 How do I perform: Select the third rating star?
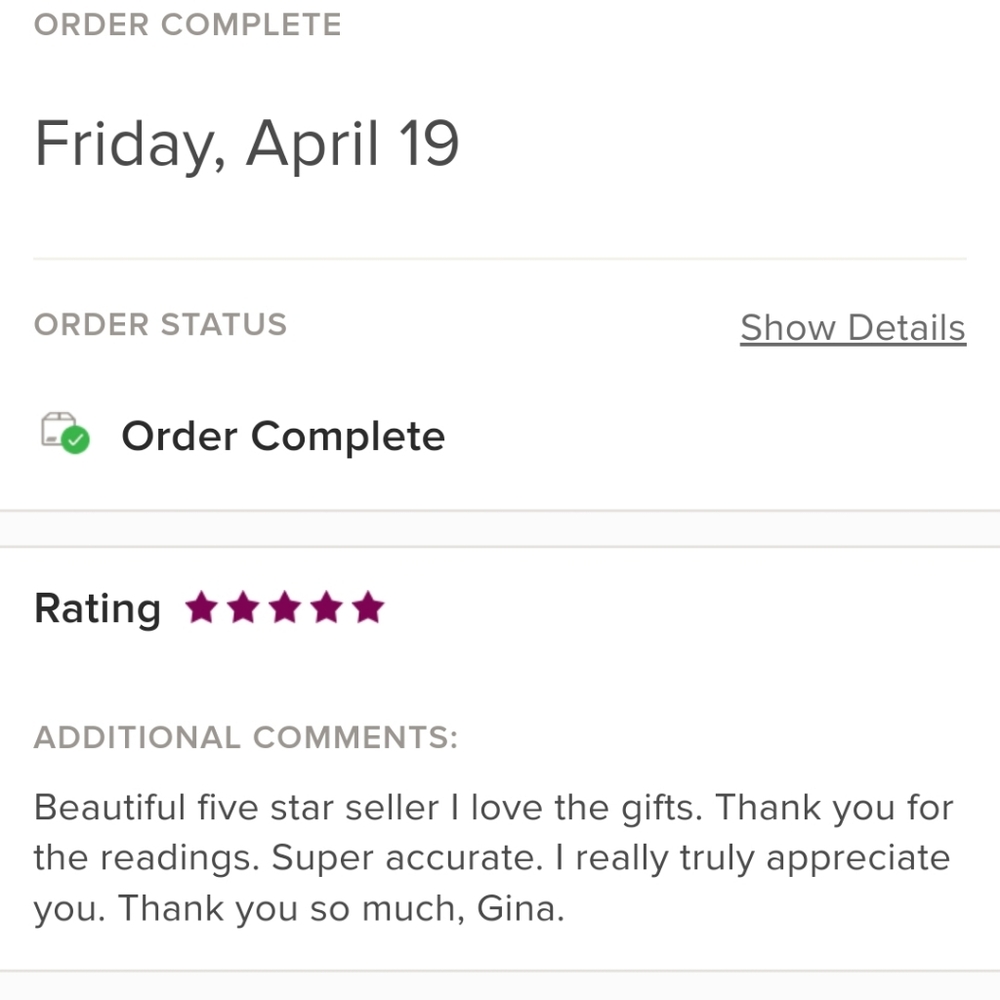pyautogui.click(x=285, y=607)
